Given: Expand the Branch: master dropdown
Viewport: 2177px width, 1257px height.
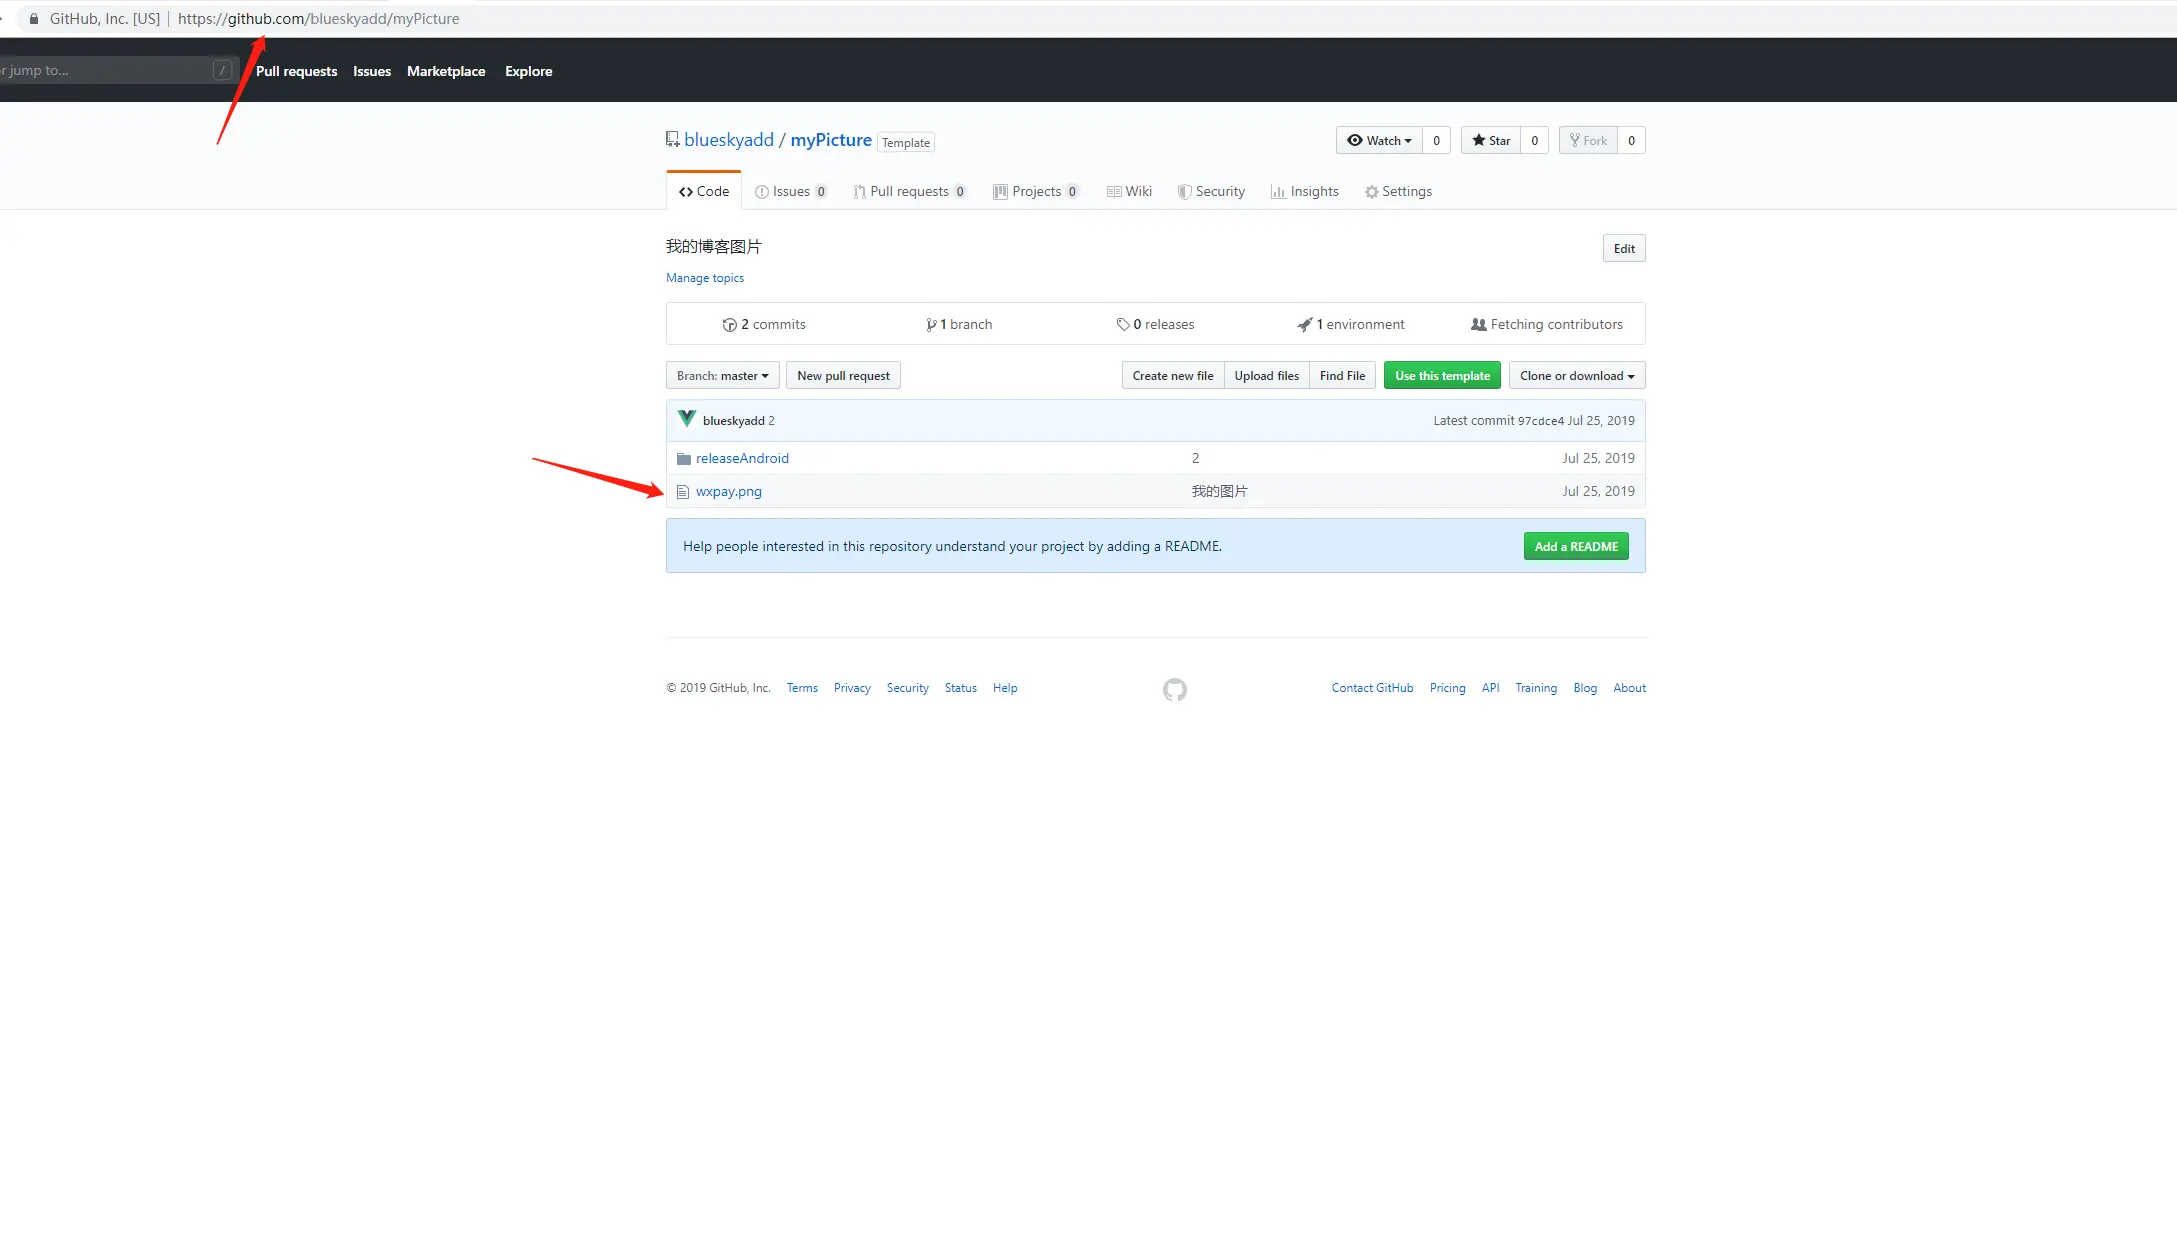Looking at the screenshot, I should coord(722,376).
